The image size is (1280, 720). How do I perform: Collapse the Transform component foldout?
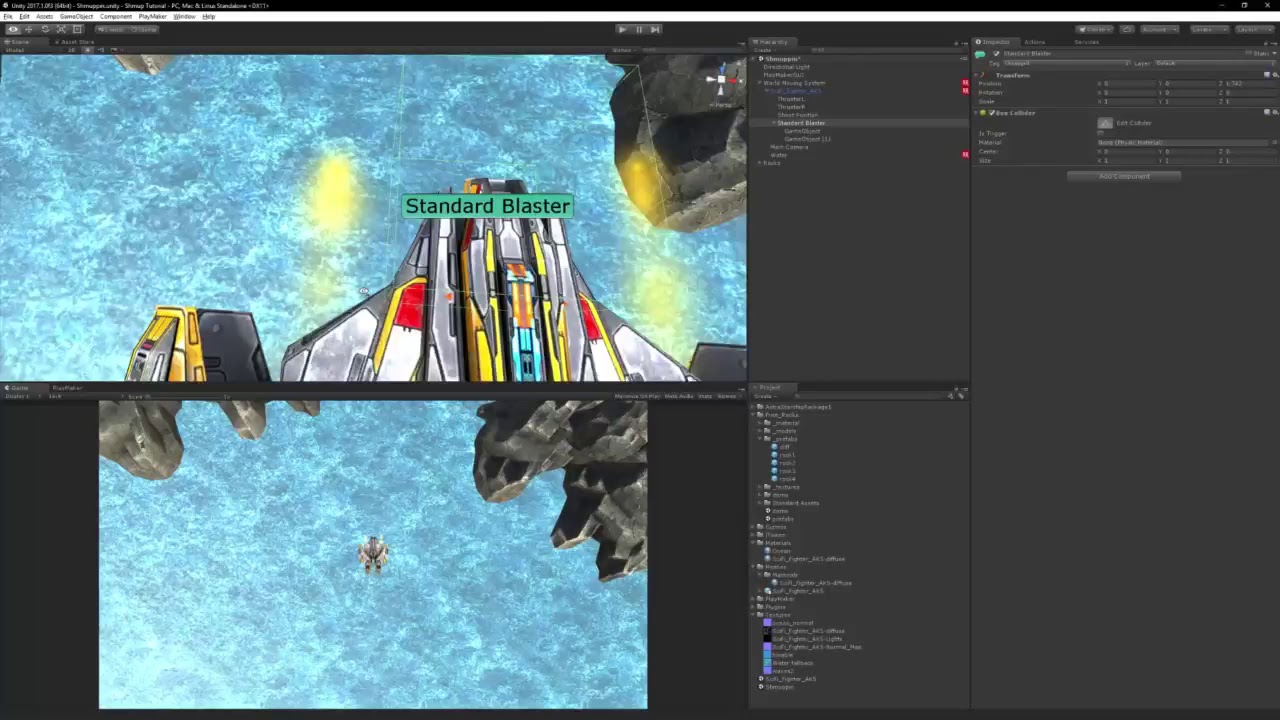(976, 75)
